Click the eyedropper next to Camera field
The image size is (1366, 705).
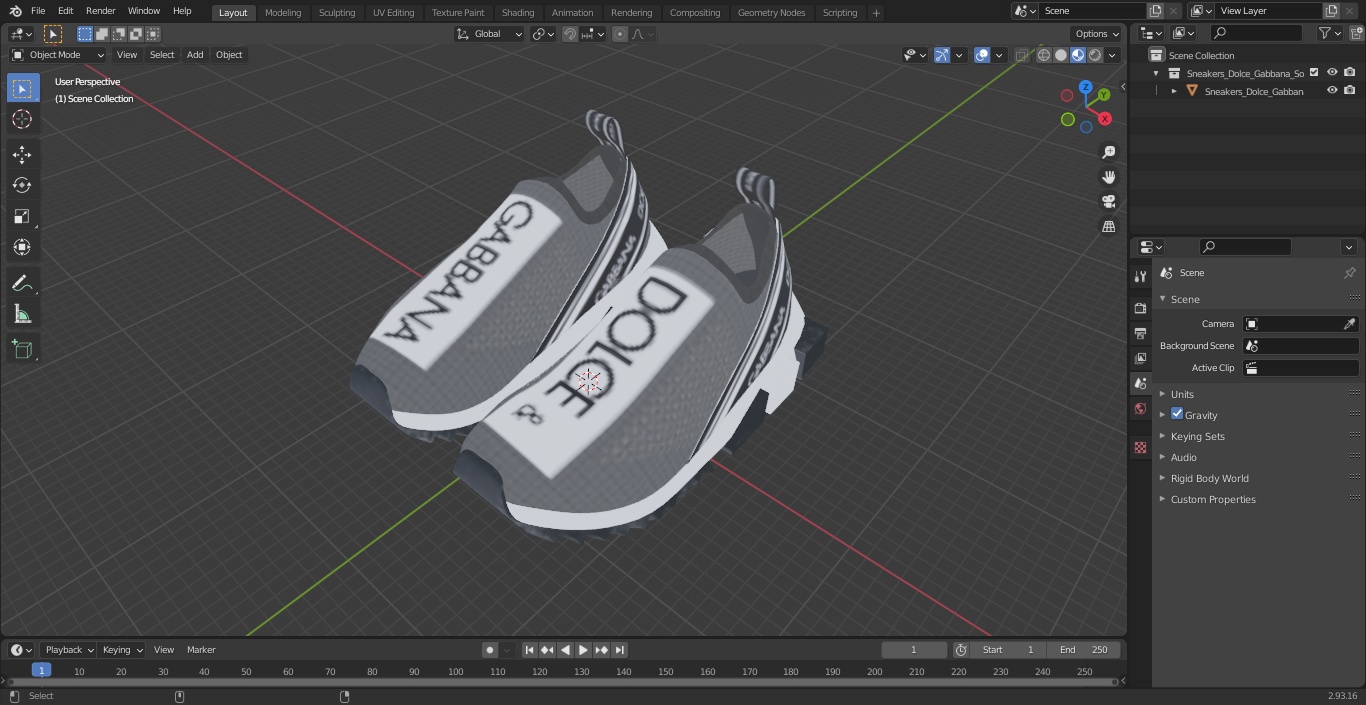(x=1349, y=324)
